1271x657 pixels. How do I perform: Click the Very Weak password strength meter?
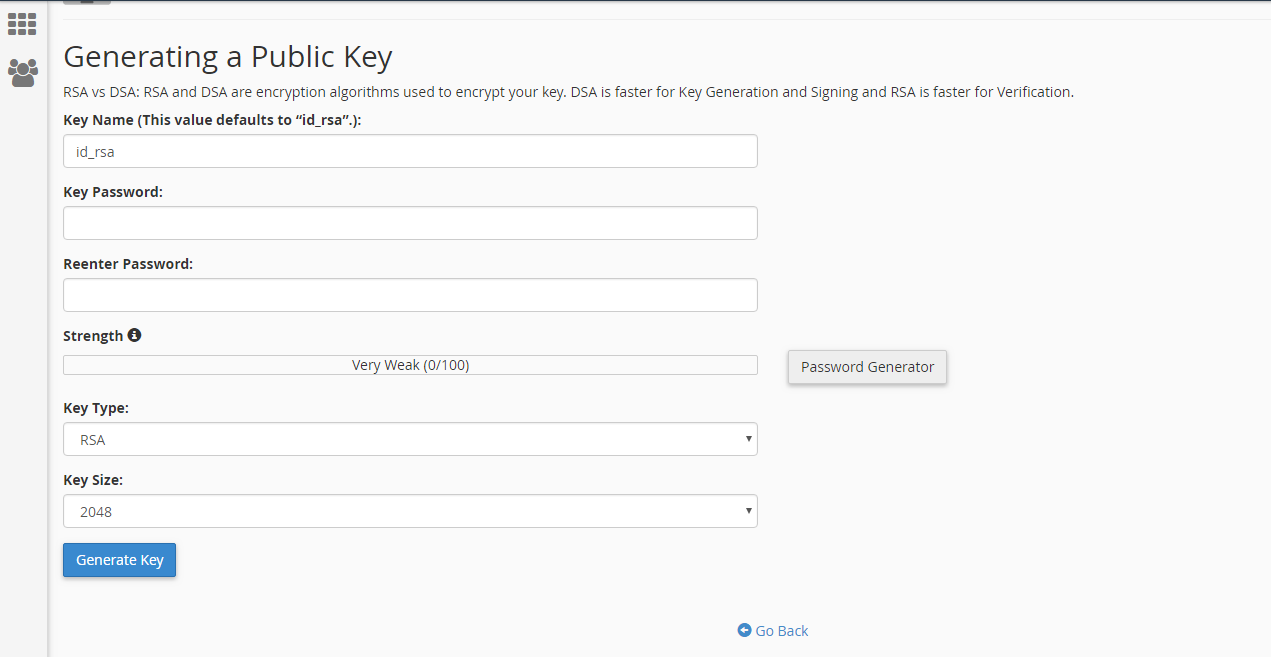click(410, 364)
